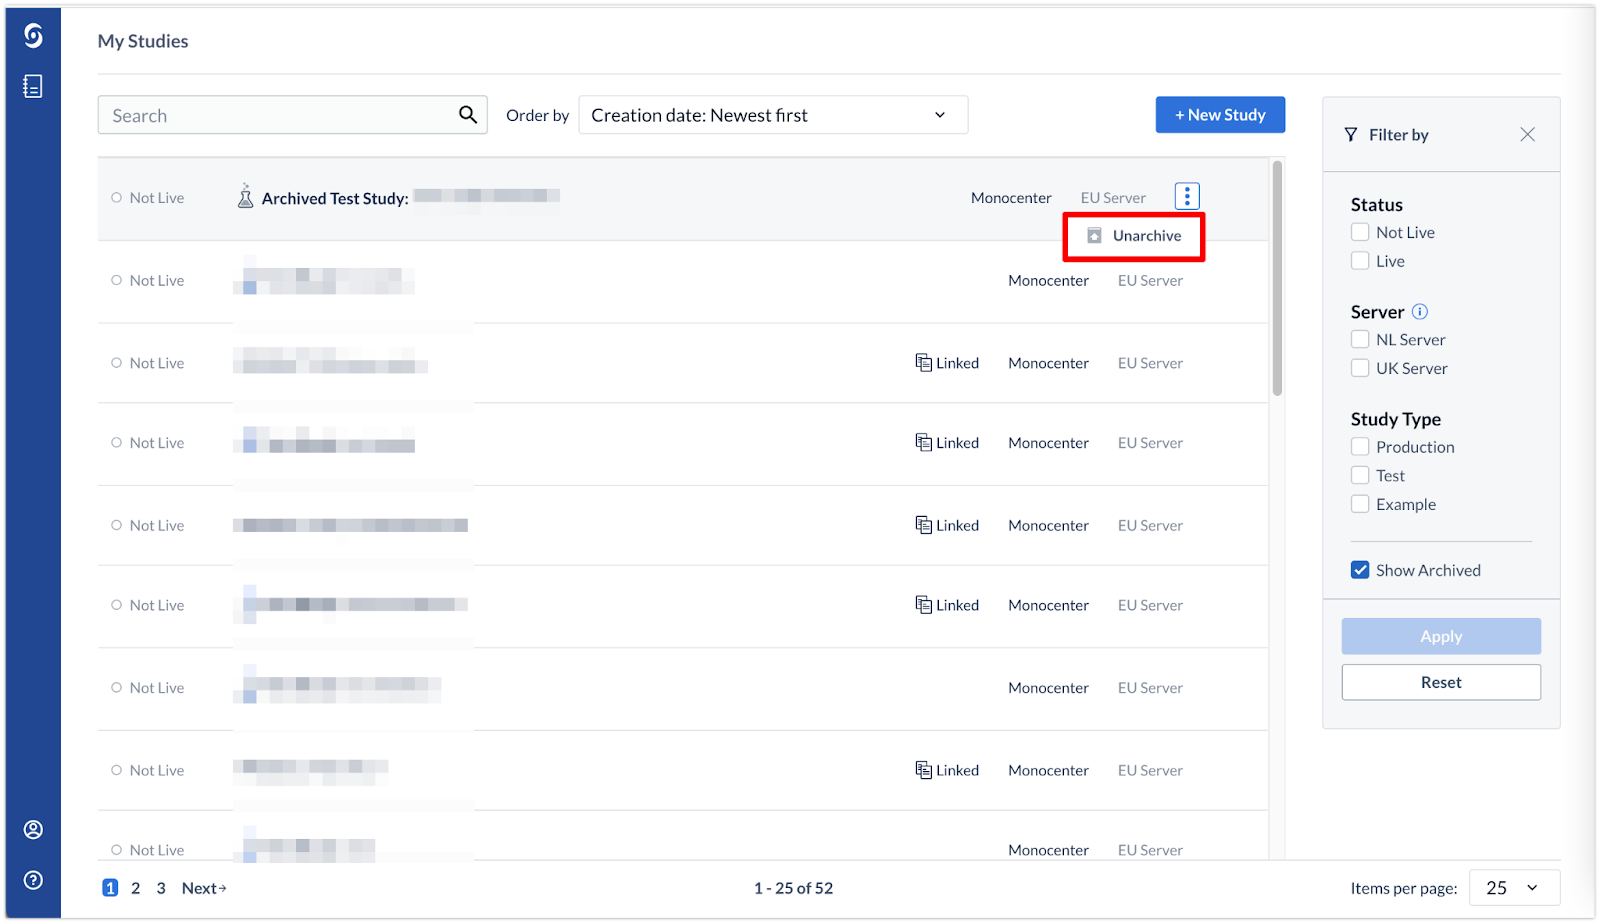The width and height of the screenshot is (1600, 924).
Task: Open the studies list sidebar icon
Action: (33, 87)
